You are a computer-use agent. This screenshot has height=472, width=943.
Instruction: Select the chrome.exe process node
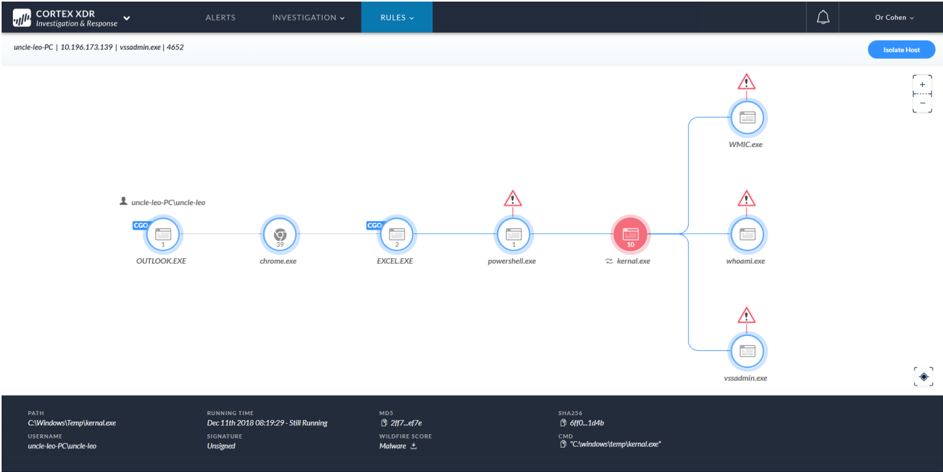(280, 234)
